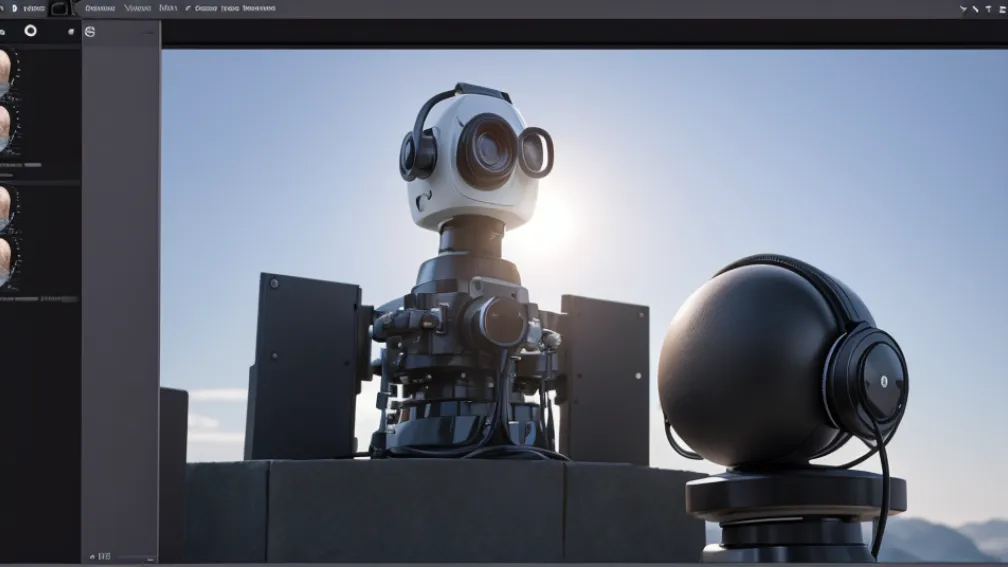Open the last menu label in the top bar
The width and height of the screenshot is (1008, 567).
point(259,8)
